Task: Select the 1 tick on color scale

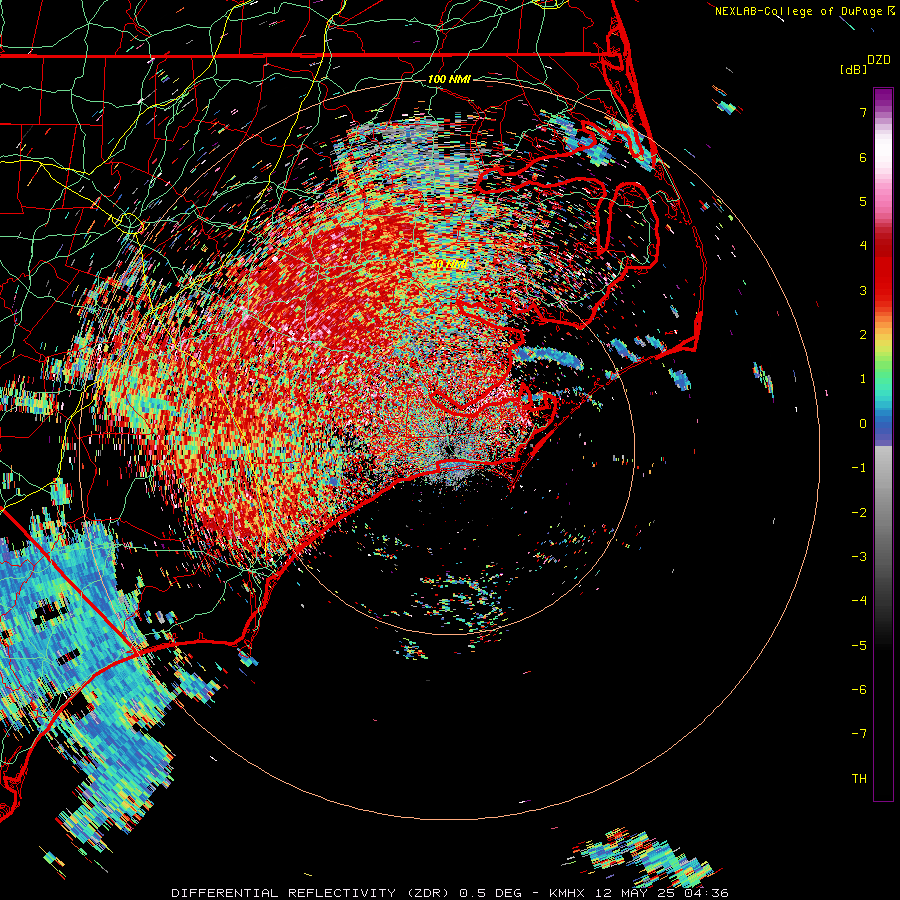Action: click(x=863, y=379)
